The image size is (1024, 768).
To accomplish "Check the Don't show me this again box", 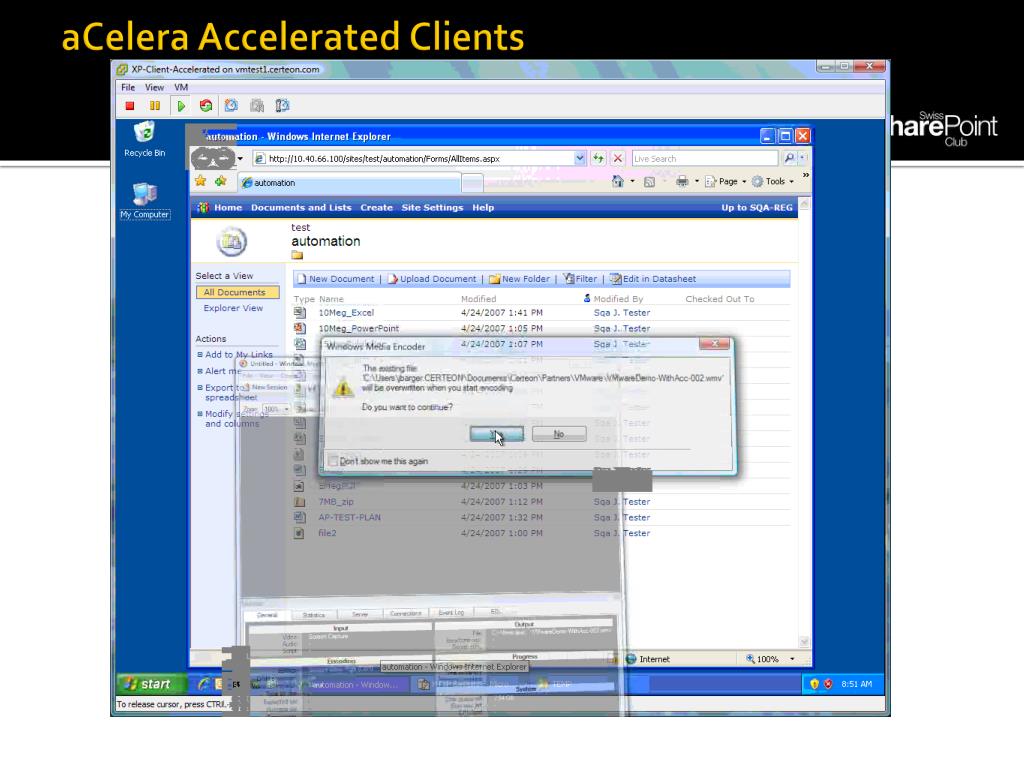I will [x=333, y=461].
